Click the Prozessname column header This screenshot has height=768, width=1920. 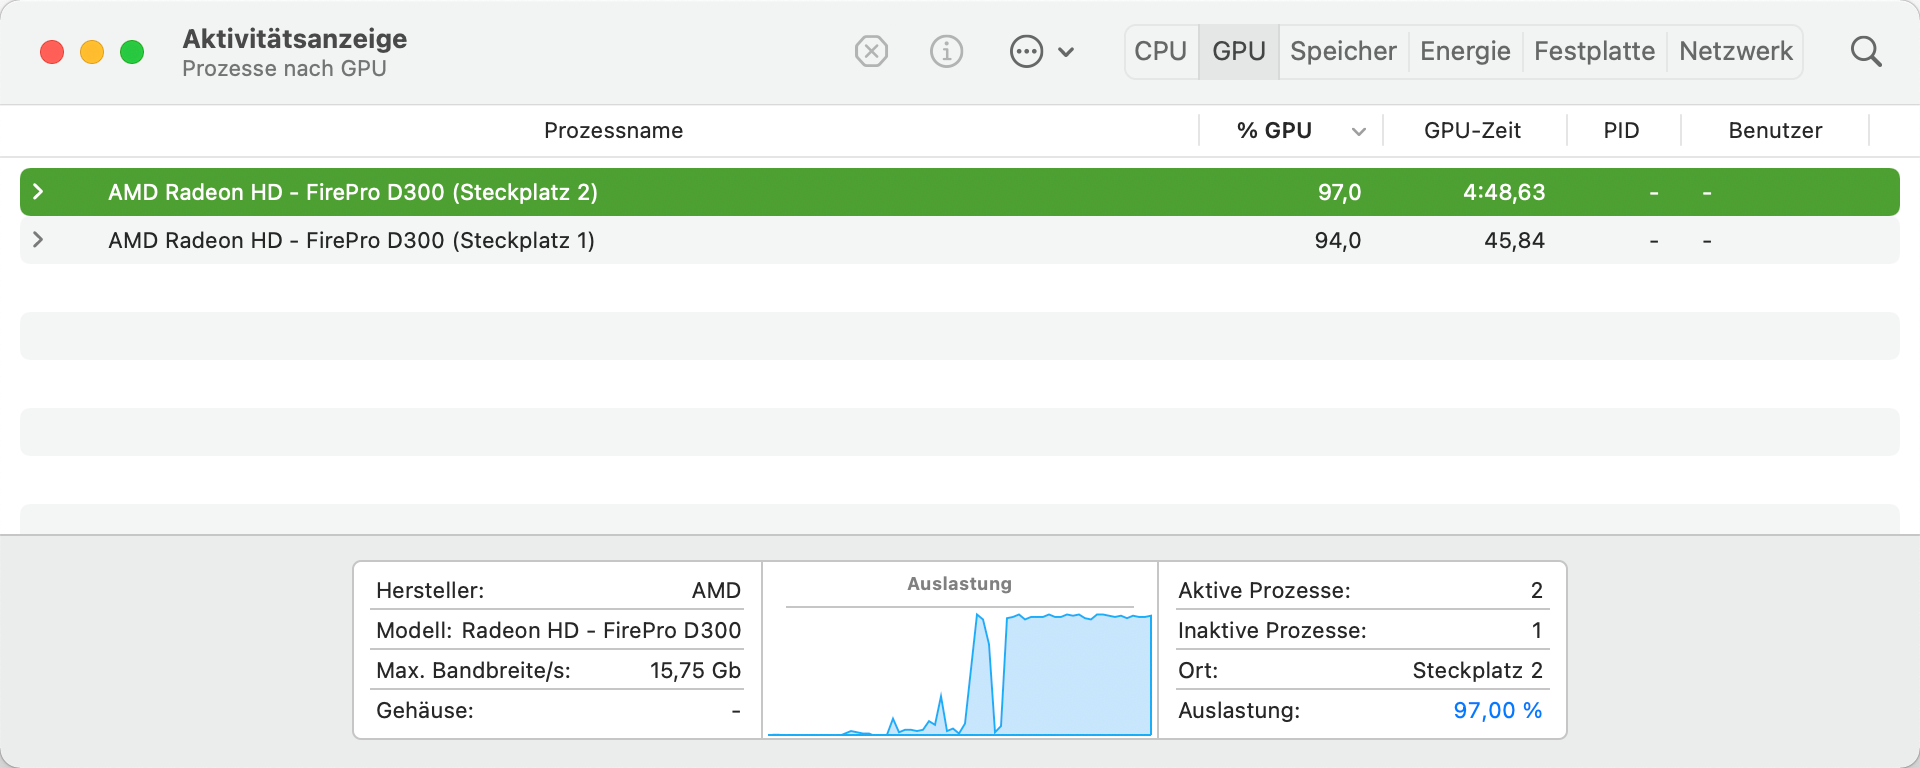click(613, 131)
